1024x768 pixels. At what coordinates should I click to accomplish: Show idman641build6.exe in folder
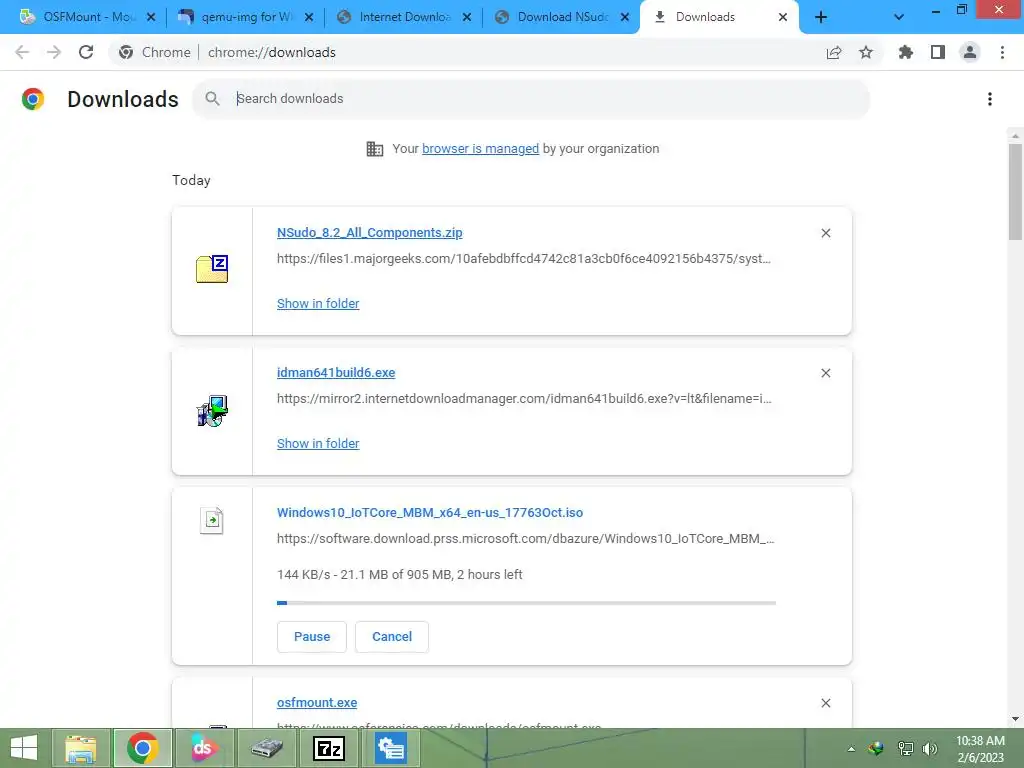tap(318, 443)
